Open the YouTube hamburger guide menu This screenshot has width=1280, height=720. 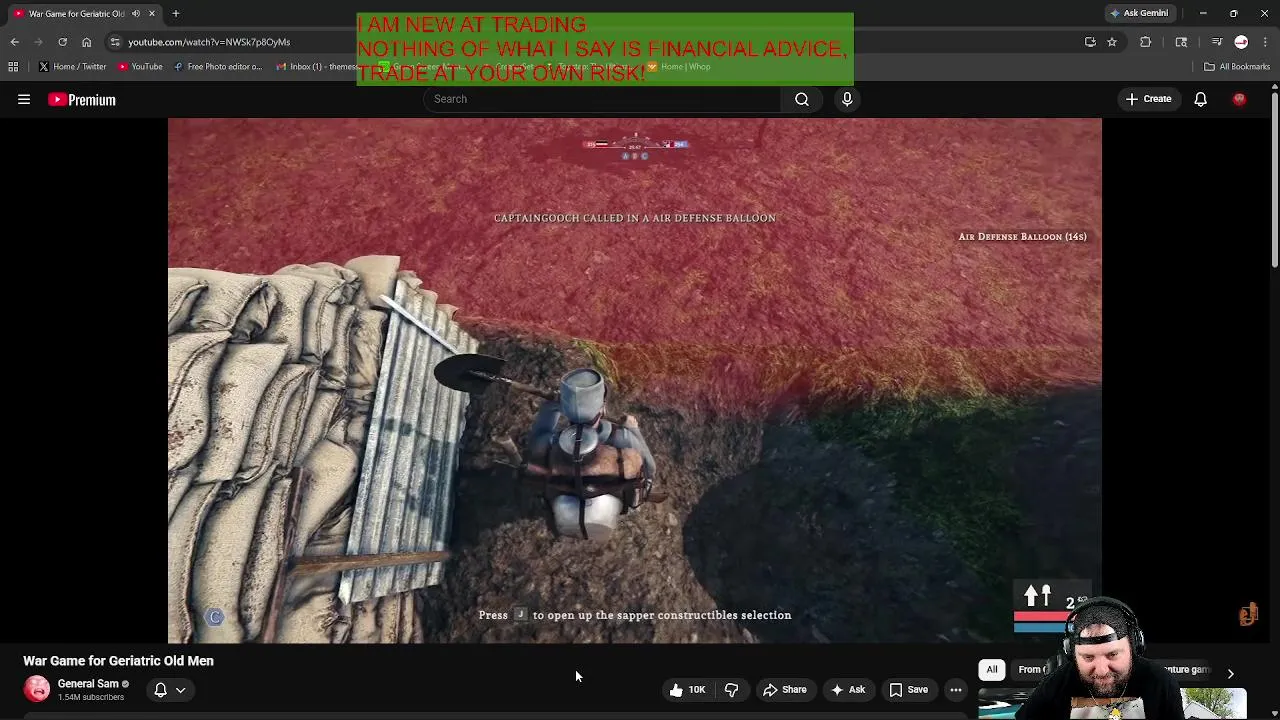[x=24, y=99]
